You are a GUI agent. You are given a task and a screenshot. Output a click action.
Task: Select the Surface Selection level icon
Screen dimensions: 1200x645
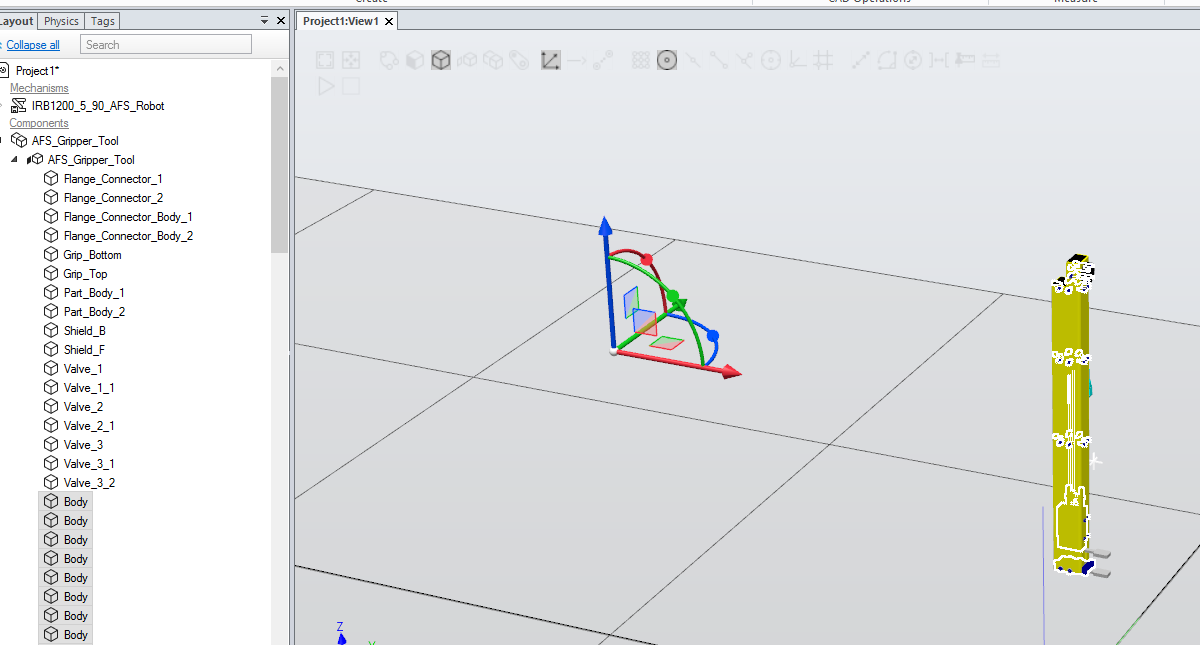[414, 61]
